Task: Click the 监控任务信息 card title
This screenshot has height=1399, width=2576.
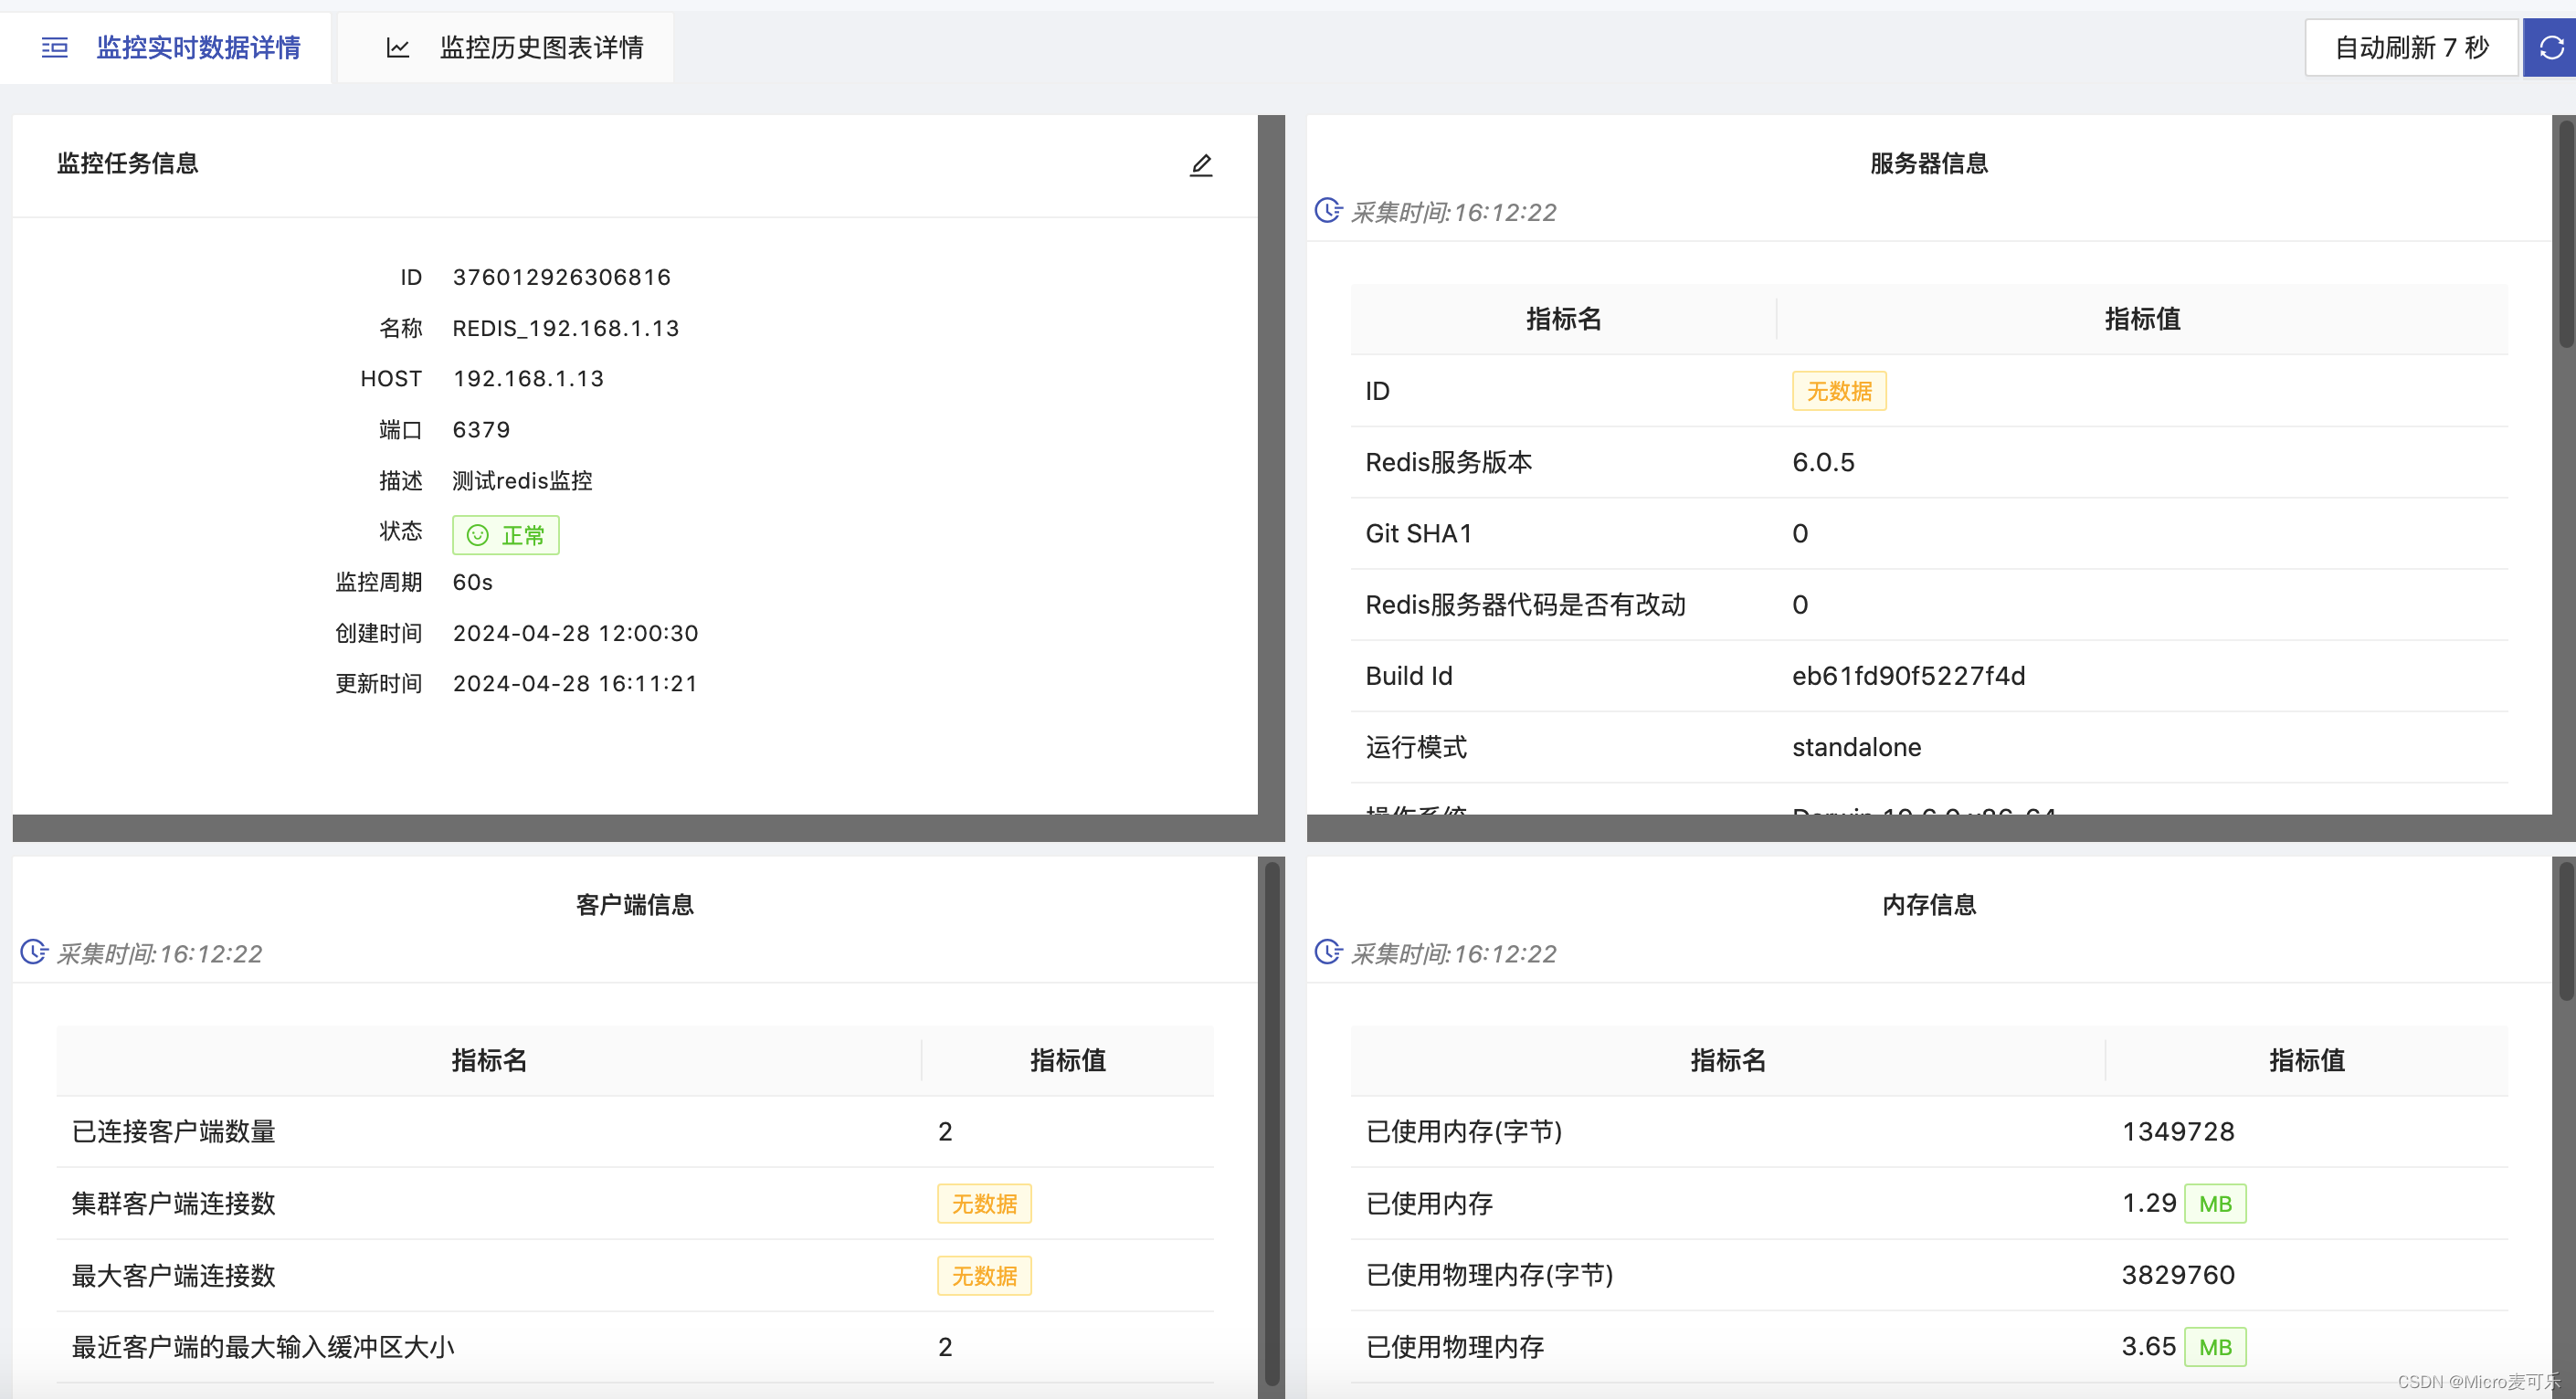Action: tap(127, 164)
